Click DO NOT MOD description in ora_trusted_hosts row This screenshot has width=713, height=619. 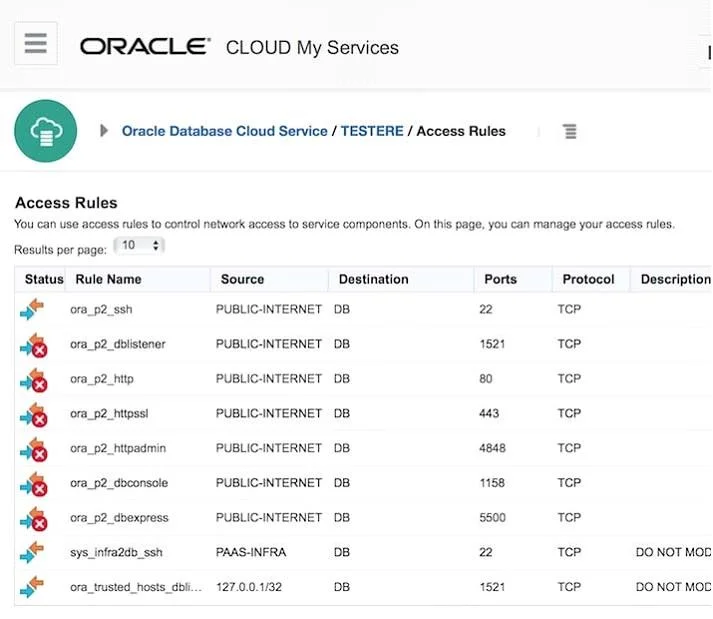coord(673,587)
